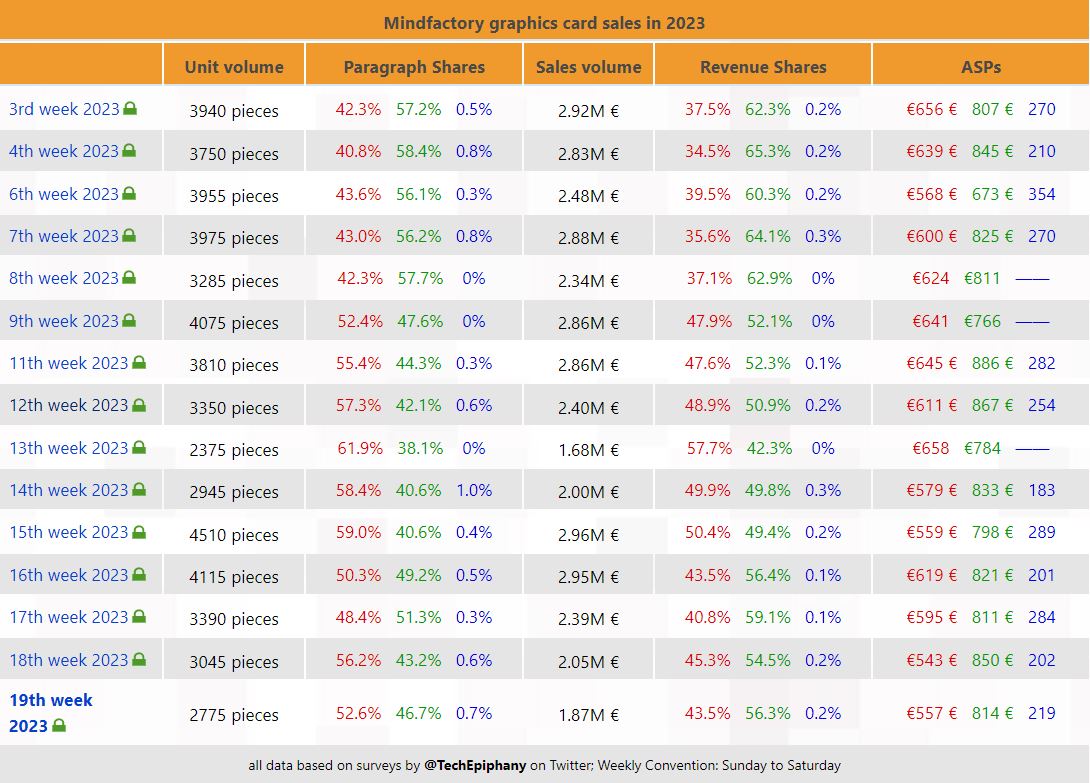Click the lock icon under 19th week

59,726
